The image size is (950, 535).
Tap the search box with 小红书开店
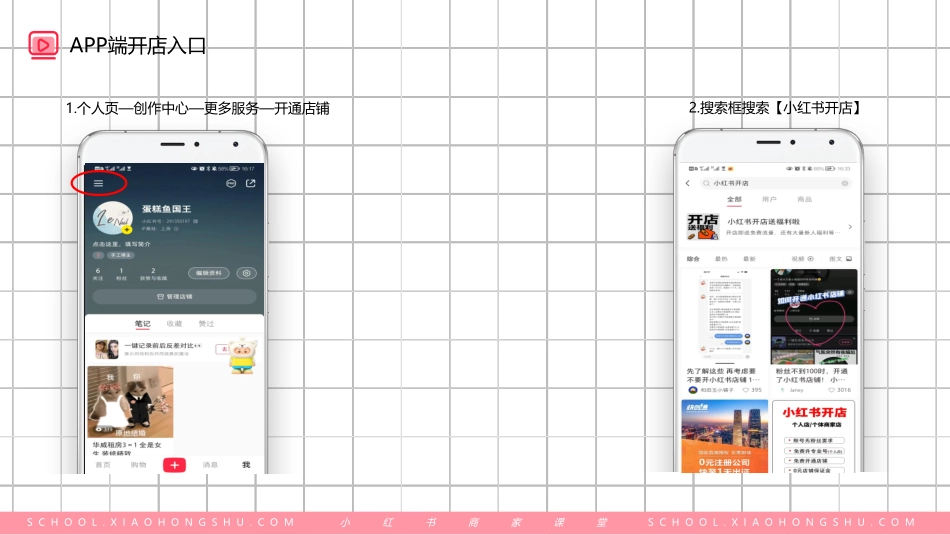click(x=776, y=183)
